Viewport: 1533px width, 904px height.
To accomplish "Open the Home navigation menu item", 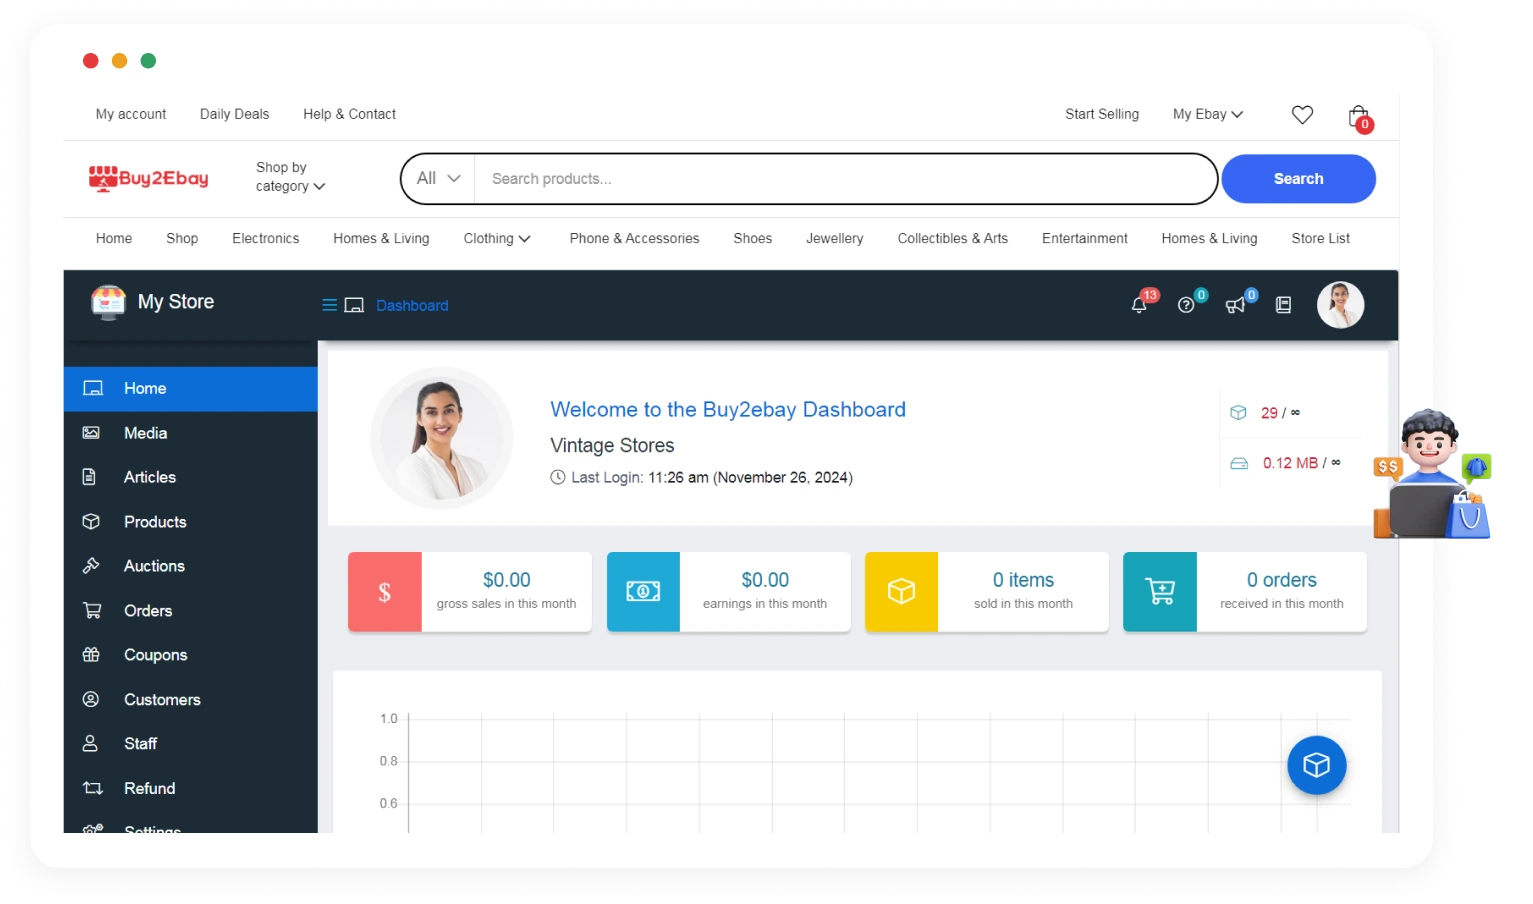I will tap(114, 238).
